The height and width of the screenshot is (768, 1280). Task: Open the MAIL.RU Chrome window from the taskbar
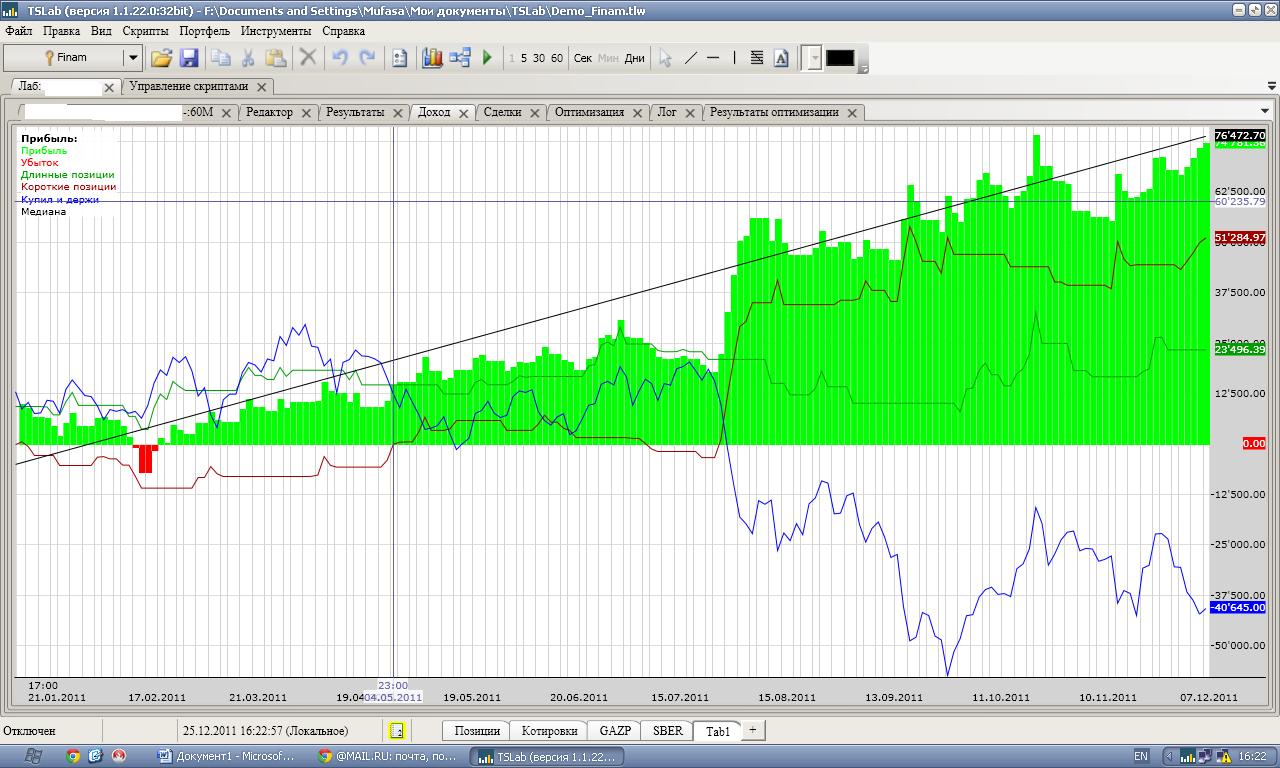pyautogui.click(x=386, y=756)
